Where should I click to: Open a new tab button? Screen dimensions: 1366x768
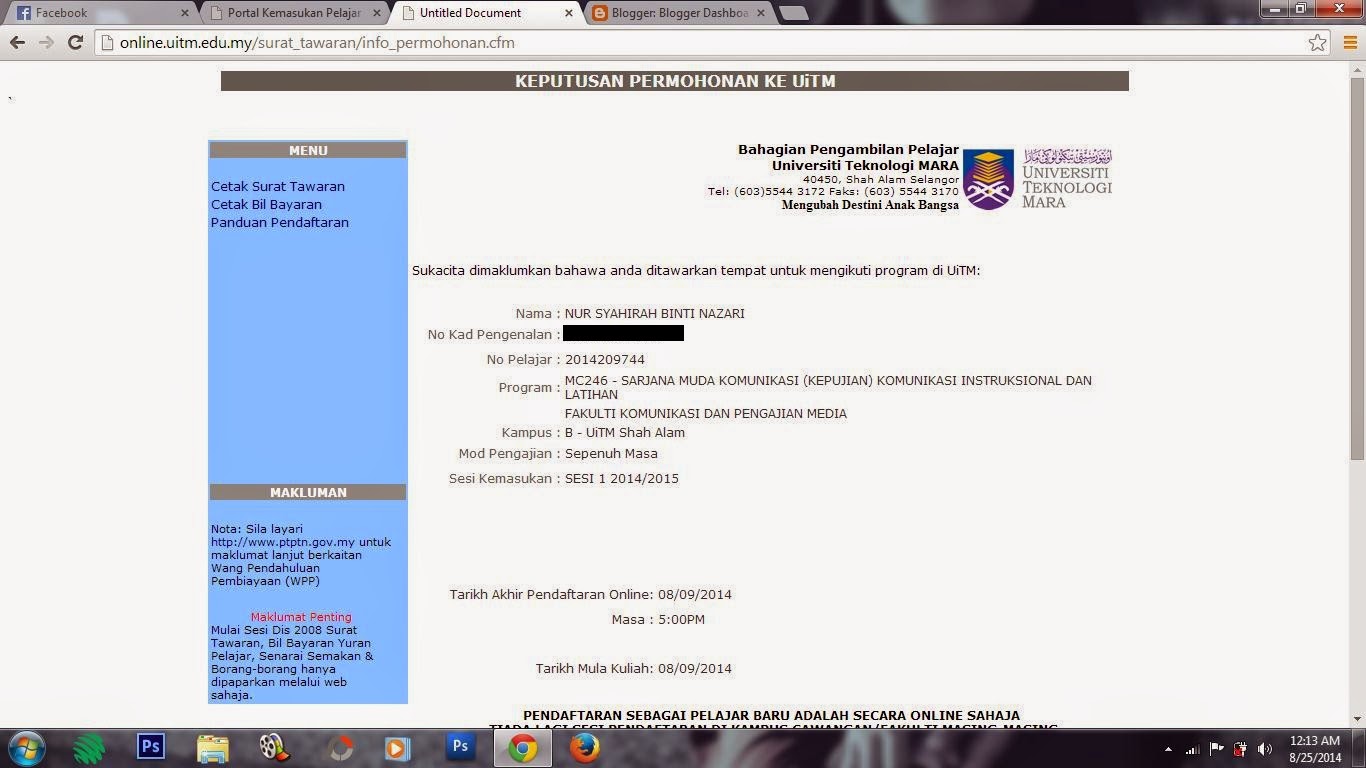pos(793,13)
